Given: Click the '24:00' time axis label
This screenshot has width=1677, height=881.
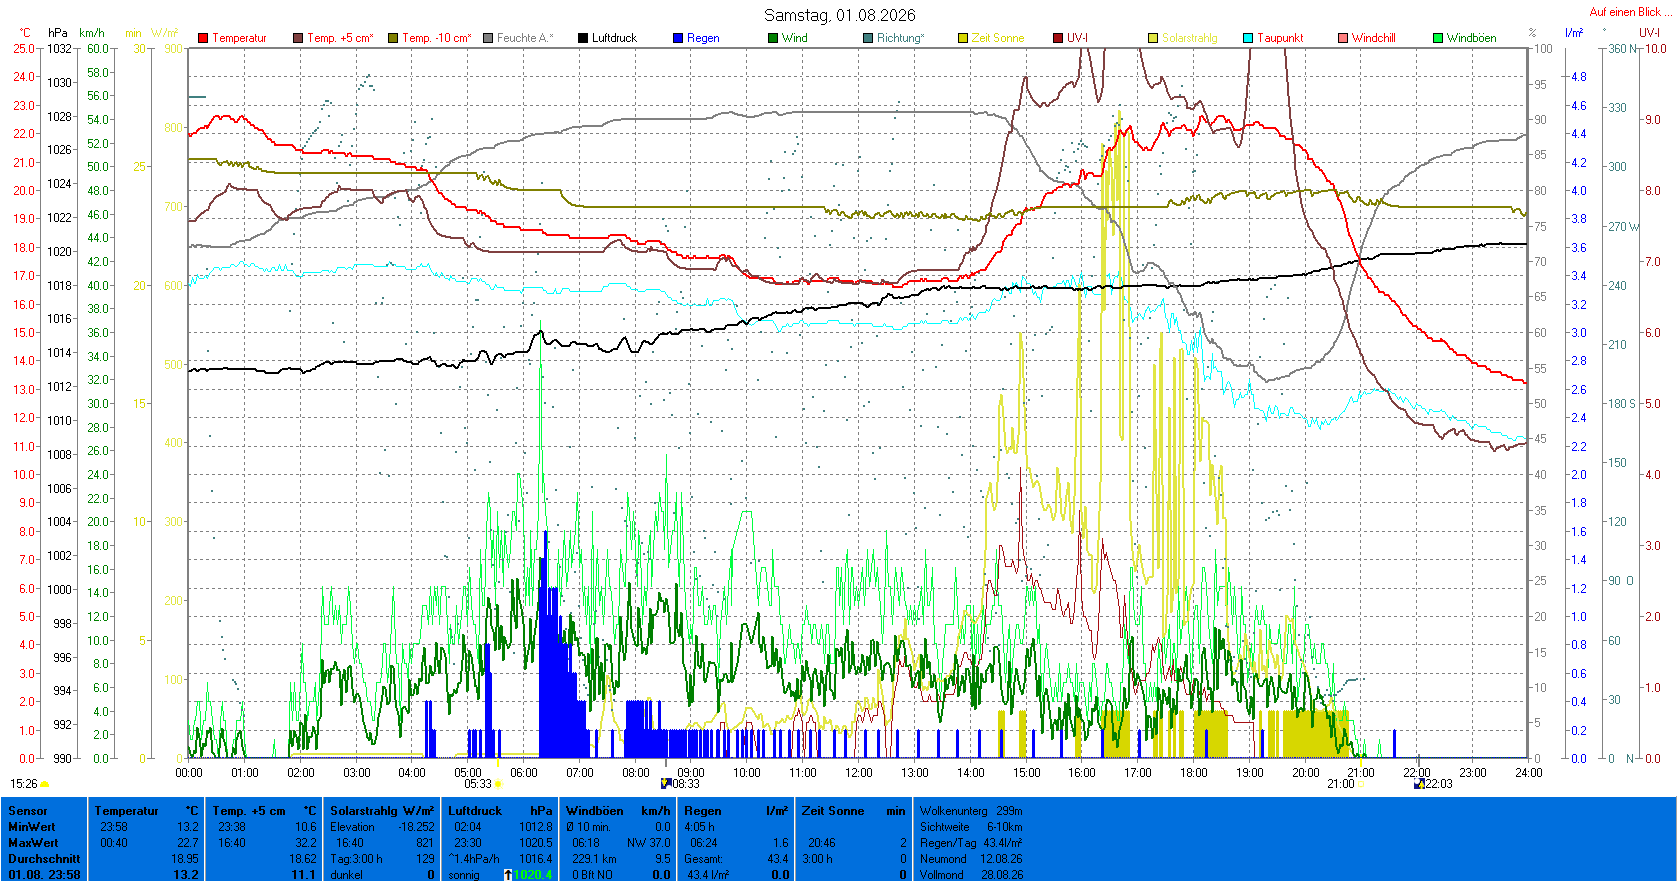Looking at the screenshot, I should [1528, 772].
